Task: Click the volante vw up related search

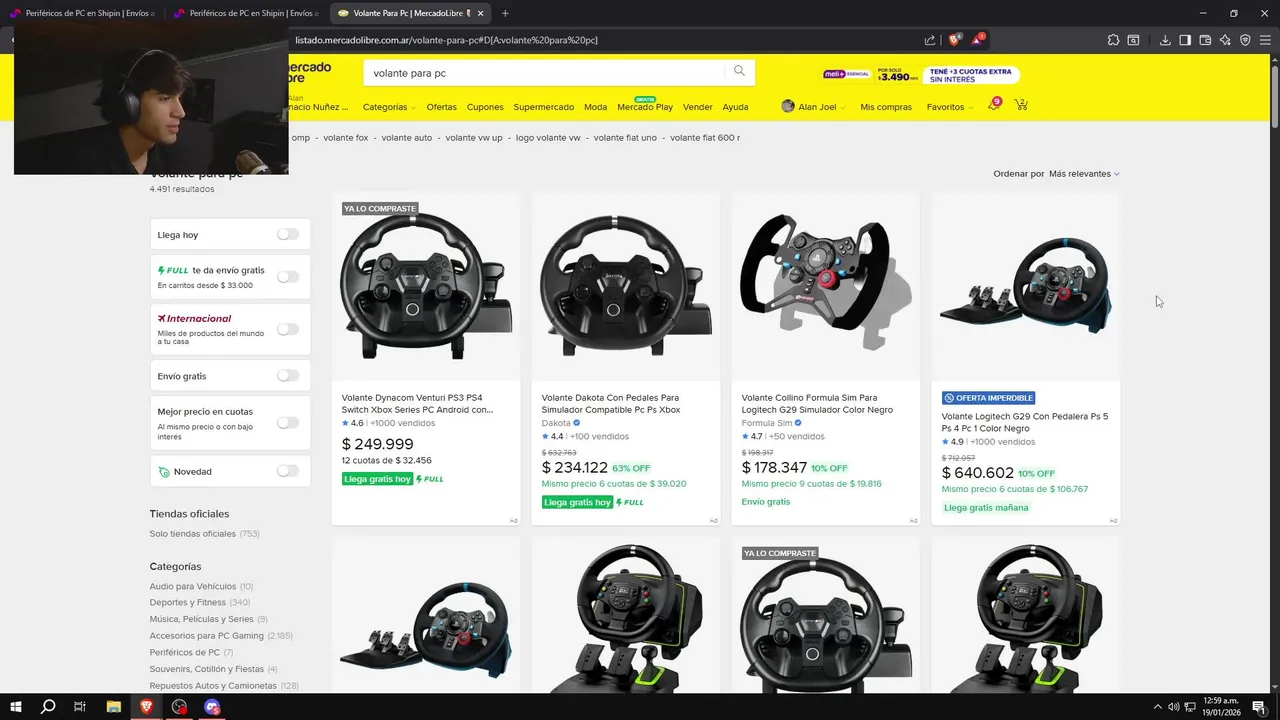Action: point(474,138)
